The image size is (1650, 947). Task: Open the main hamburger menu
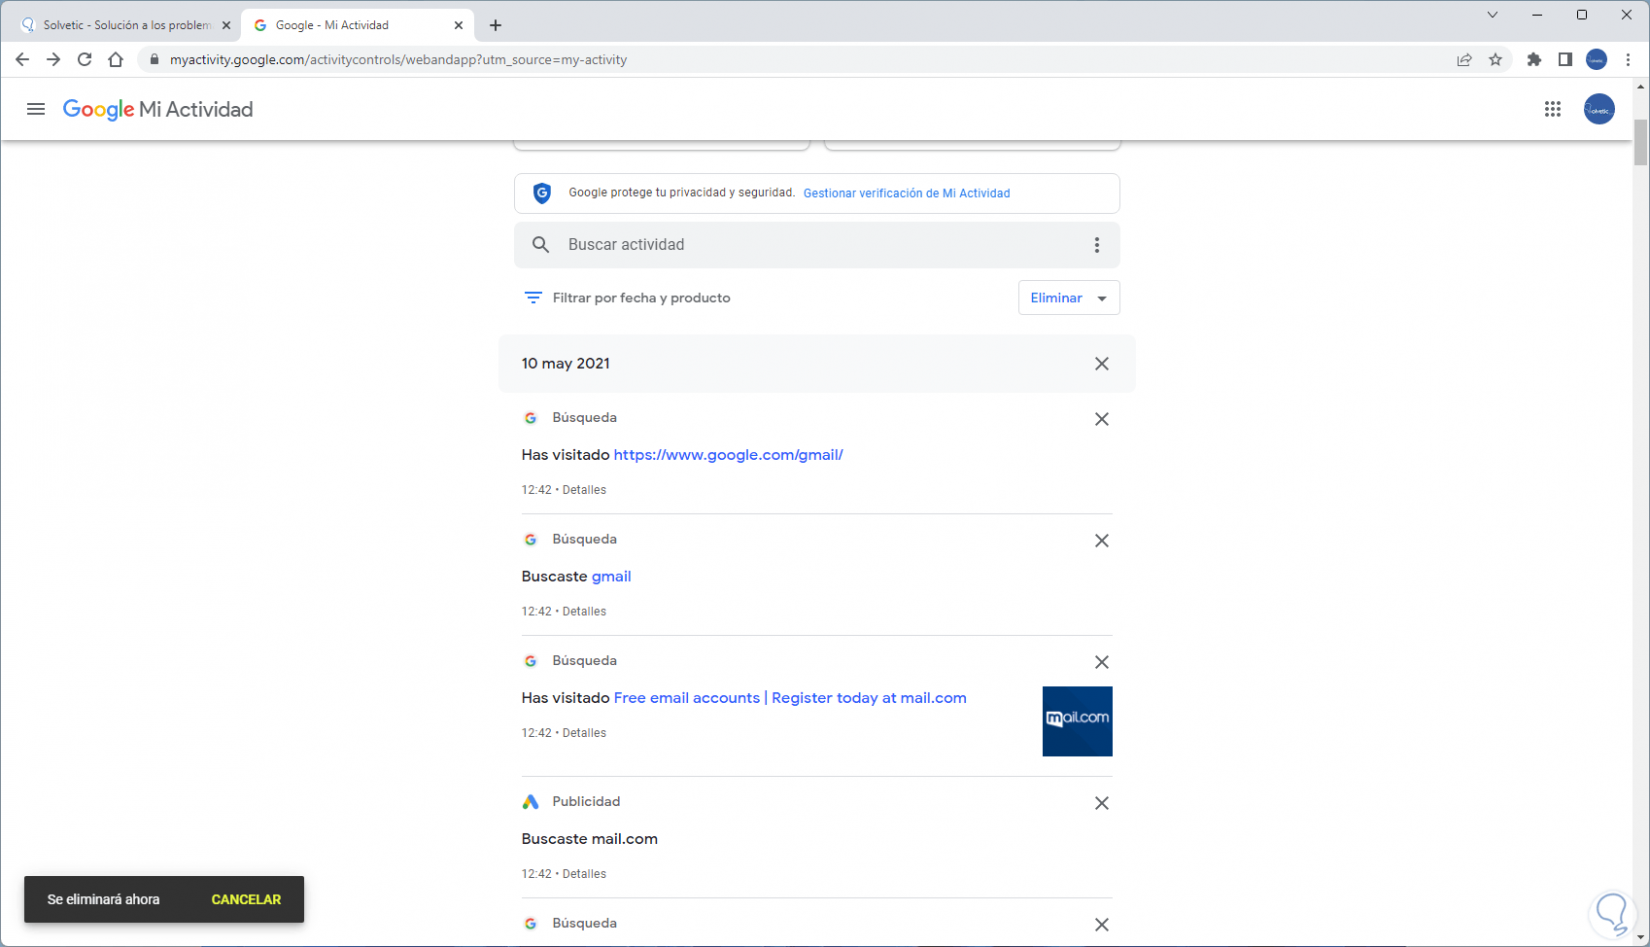(36, 109)
